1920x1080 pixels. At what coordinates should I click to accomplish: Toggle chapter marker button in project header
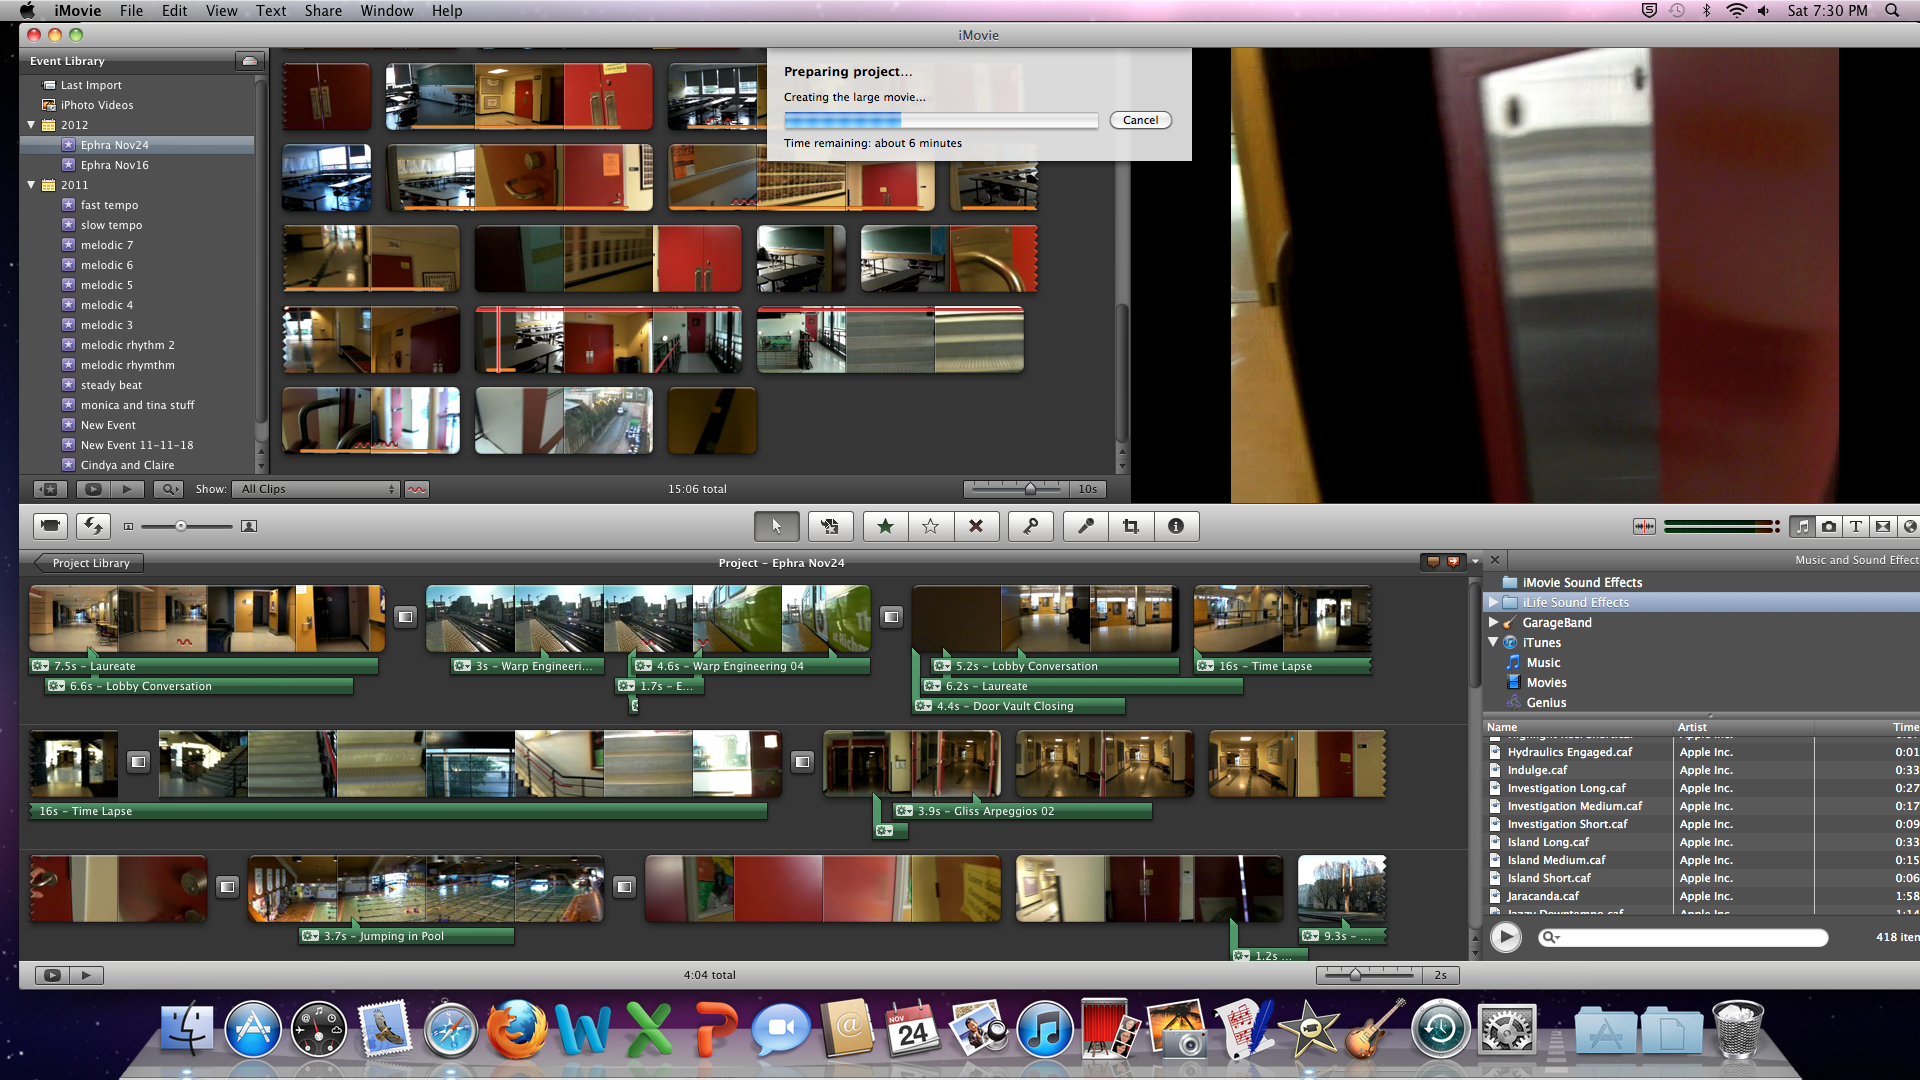(1454, 562)
